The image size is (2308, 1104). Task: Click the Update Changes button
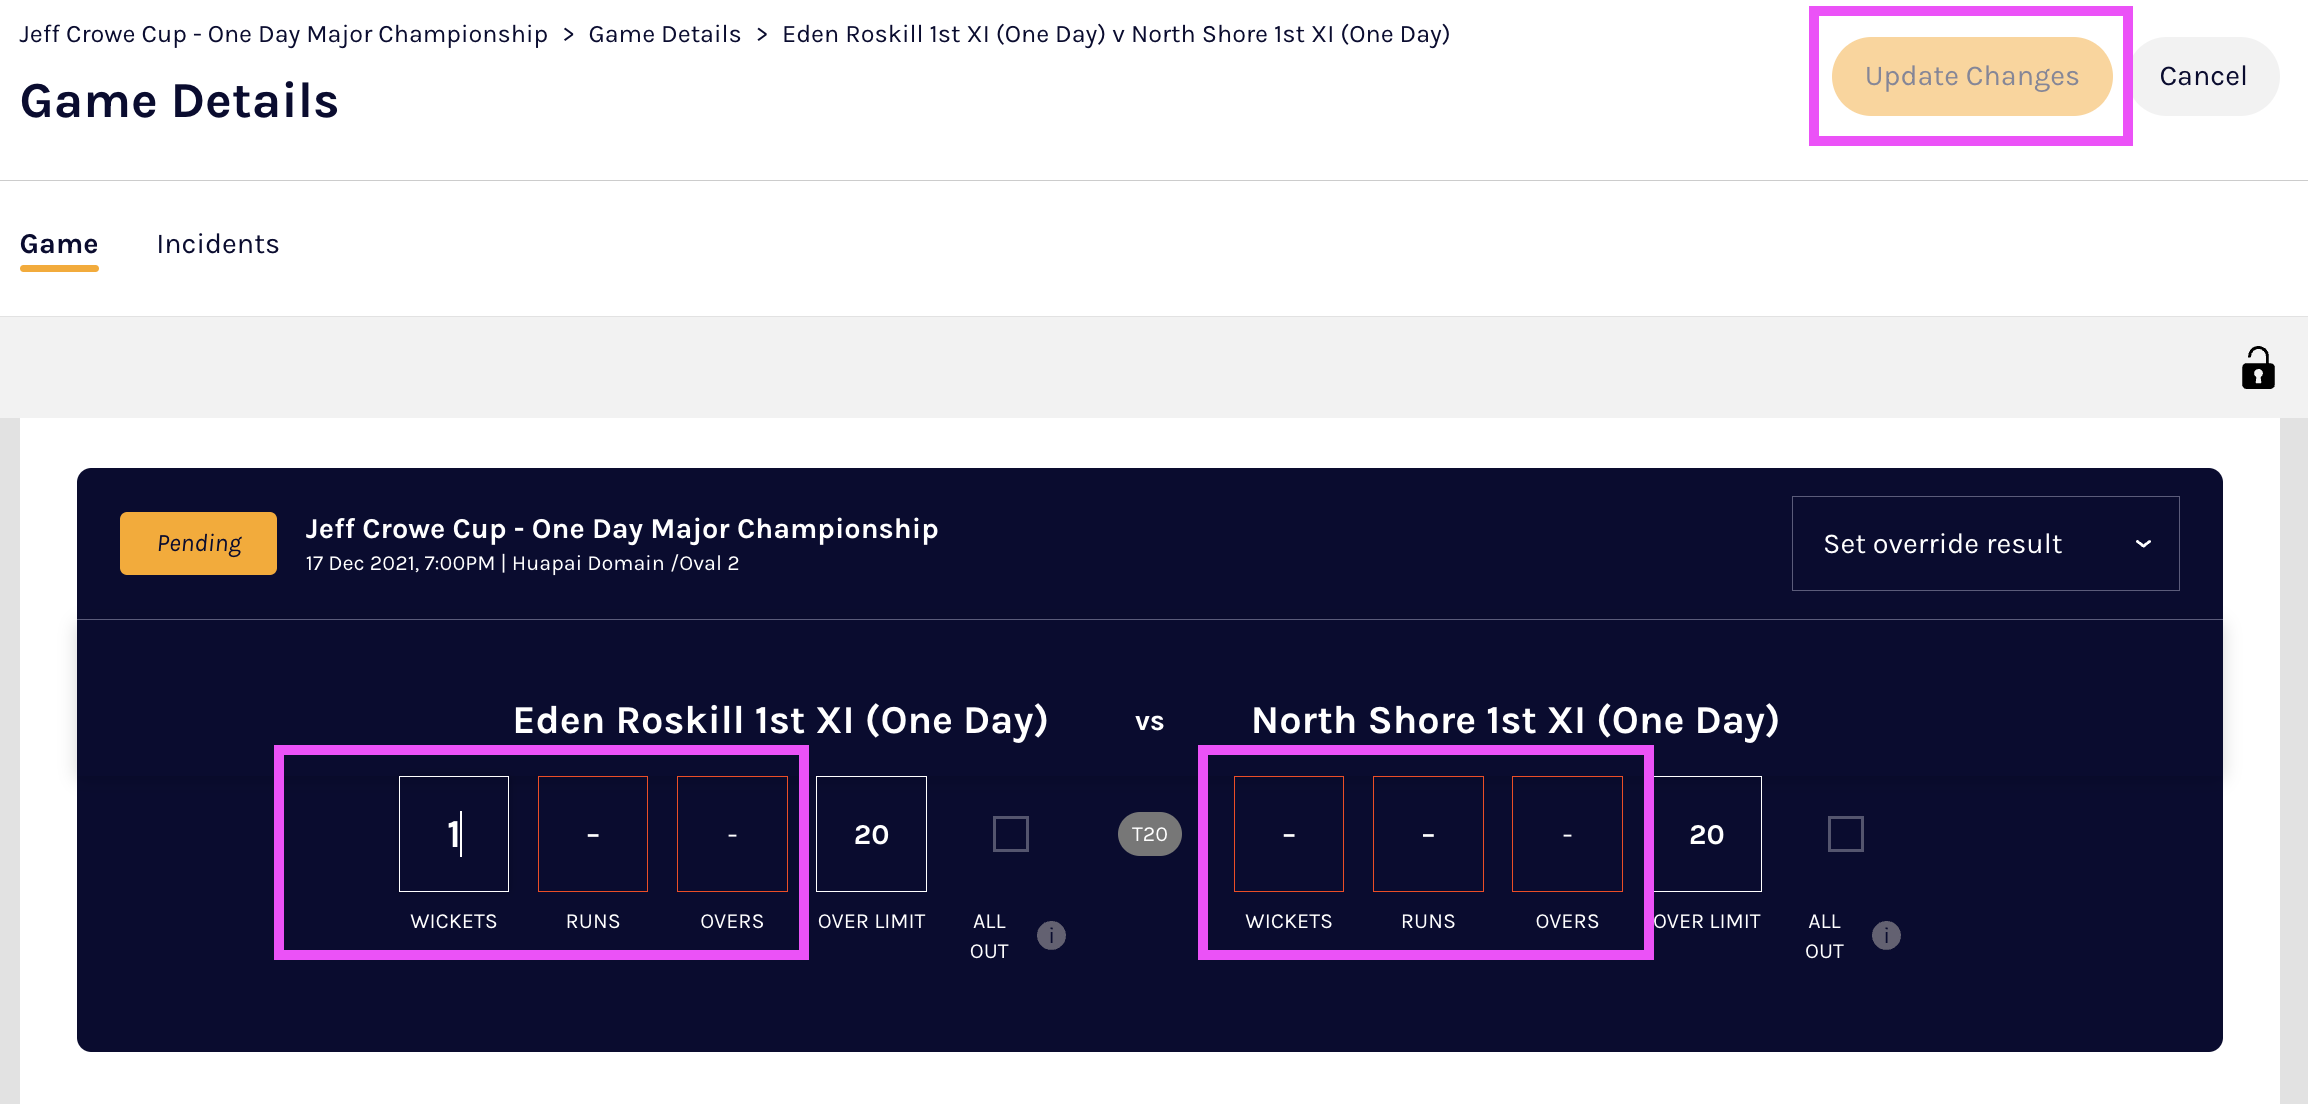tap(1971, 76)
